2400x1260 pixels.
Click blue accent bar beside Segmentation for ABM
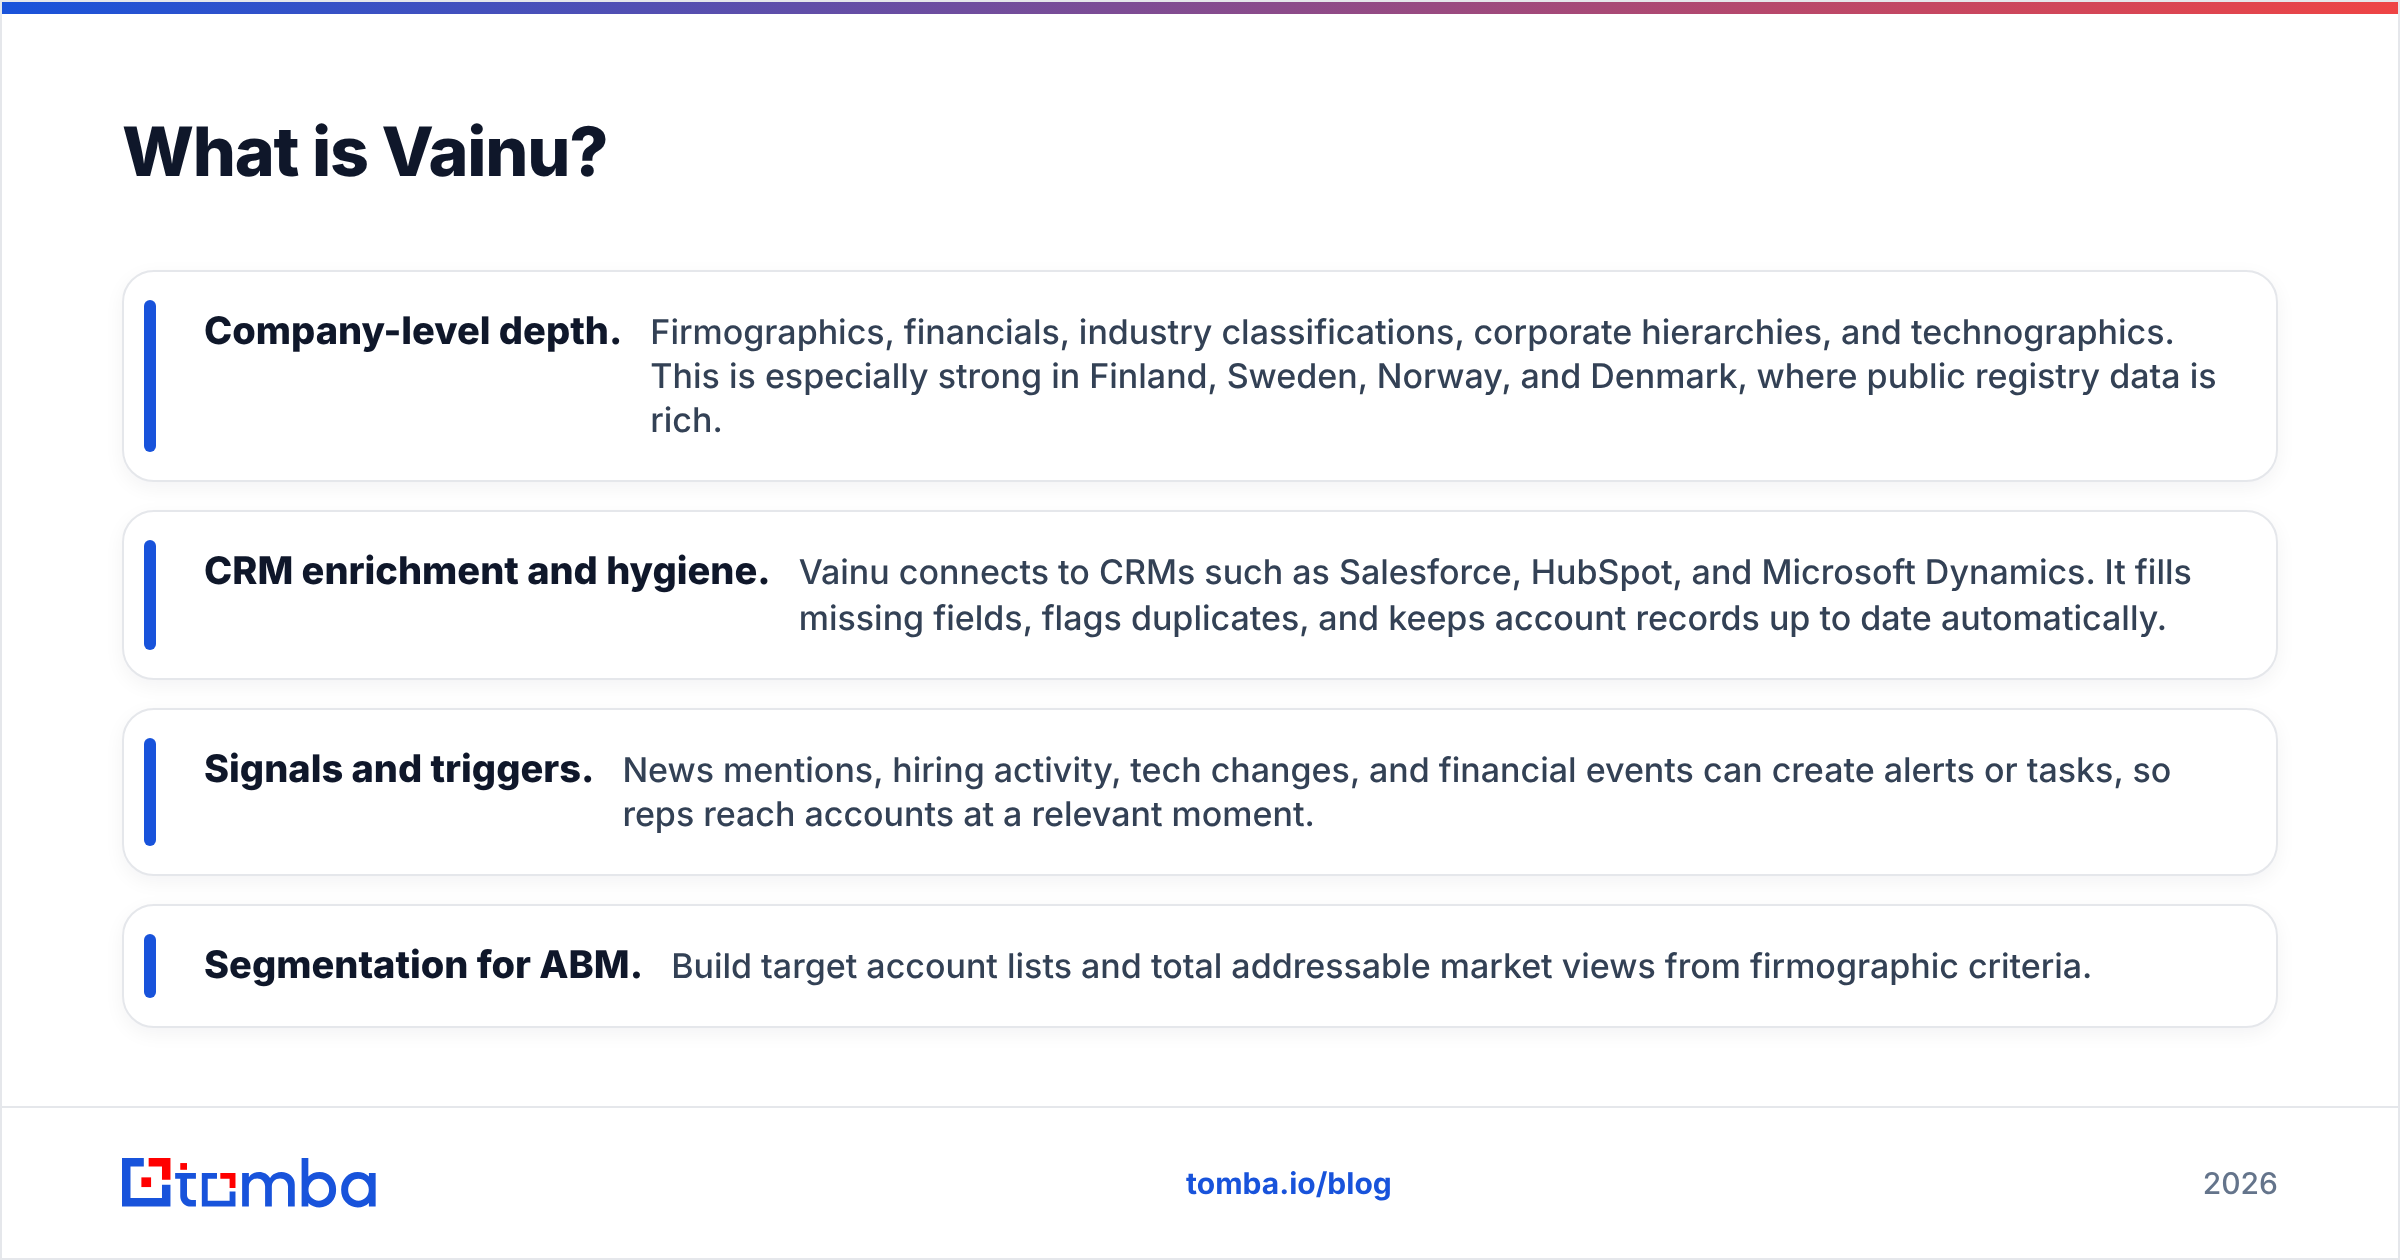tap(150, 966)
